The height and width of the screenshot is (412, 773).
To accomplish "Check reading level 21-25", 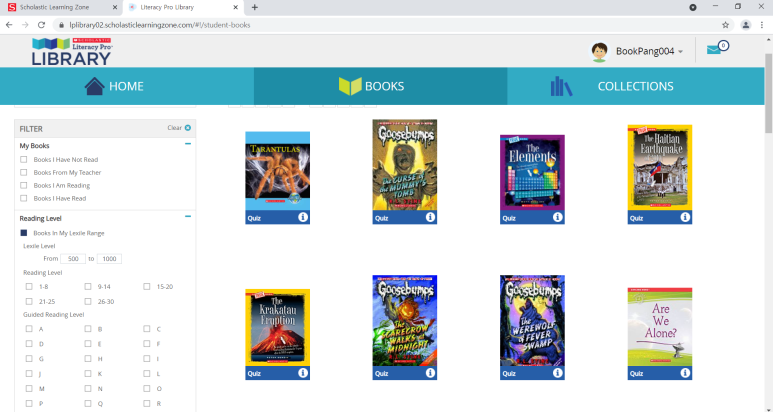I will tap(29, 301).
